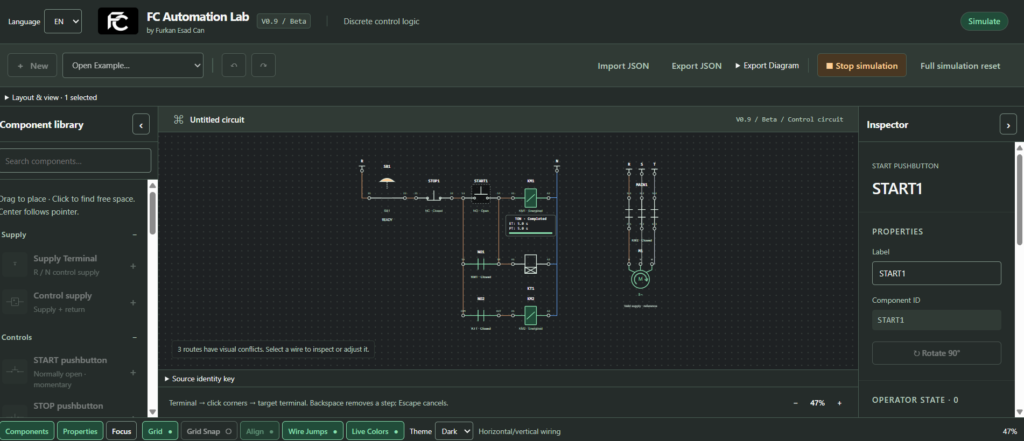Image resolution: width=1024 pixels, height=441 pixels.
Task: Click the Search components field
Action: point(76,161)
